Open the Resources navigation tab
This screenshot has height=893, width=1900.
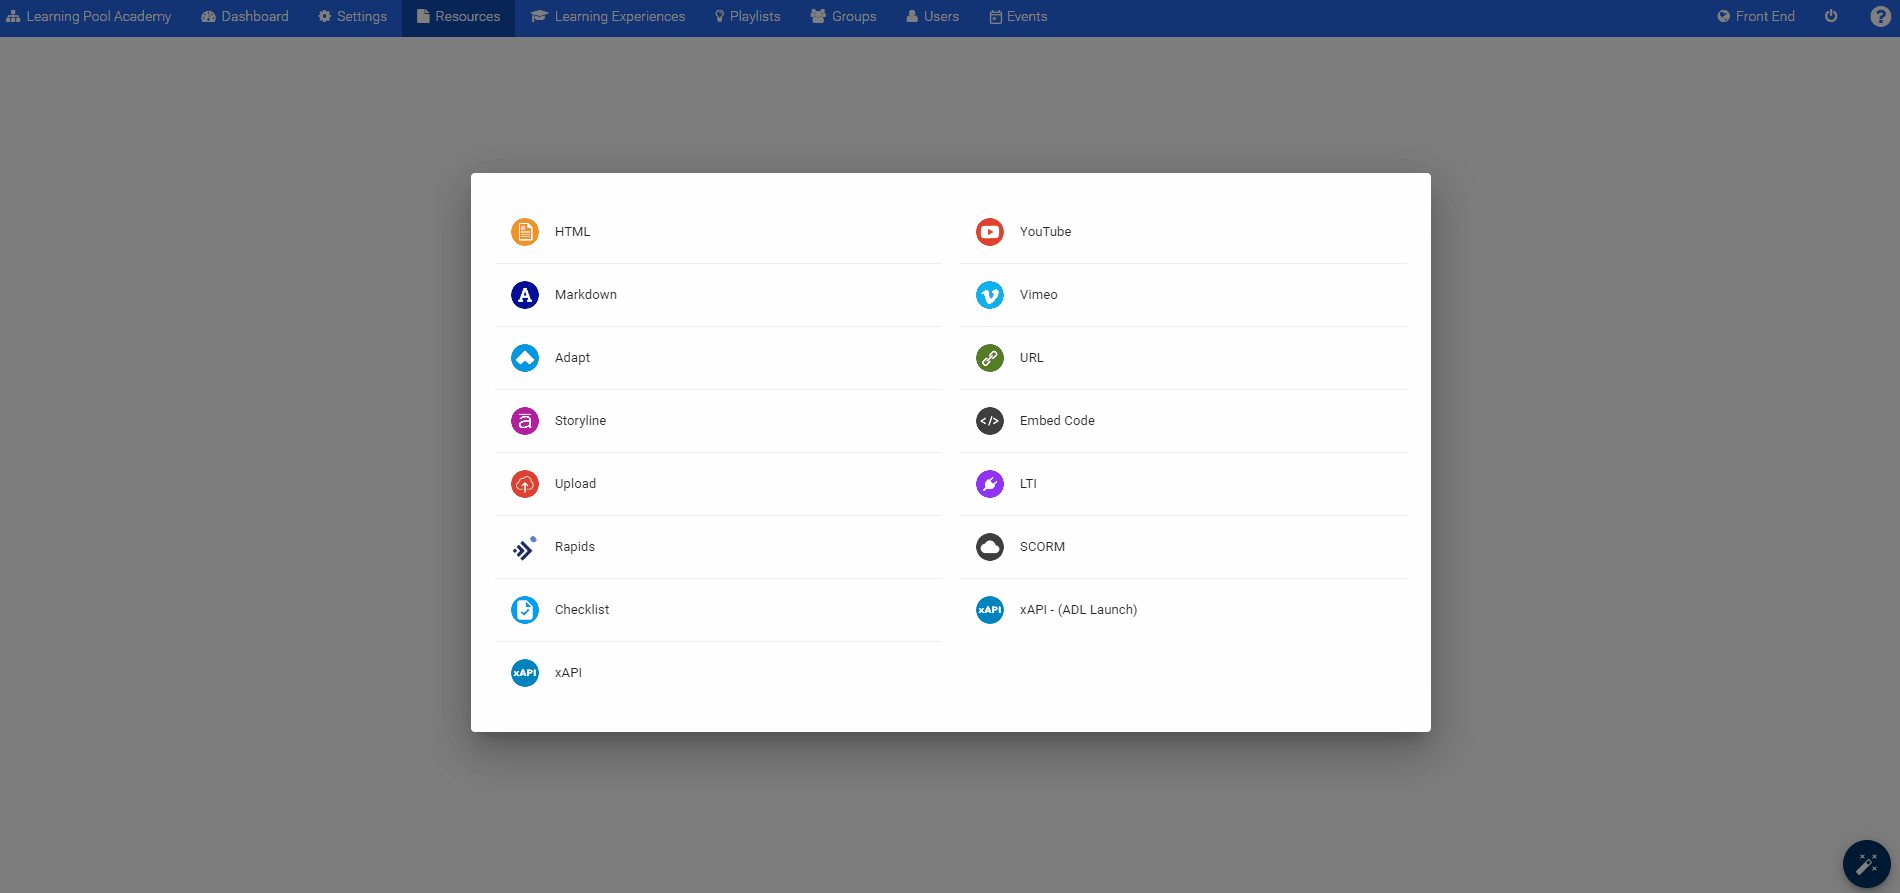tap(458, 17)
